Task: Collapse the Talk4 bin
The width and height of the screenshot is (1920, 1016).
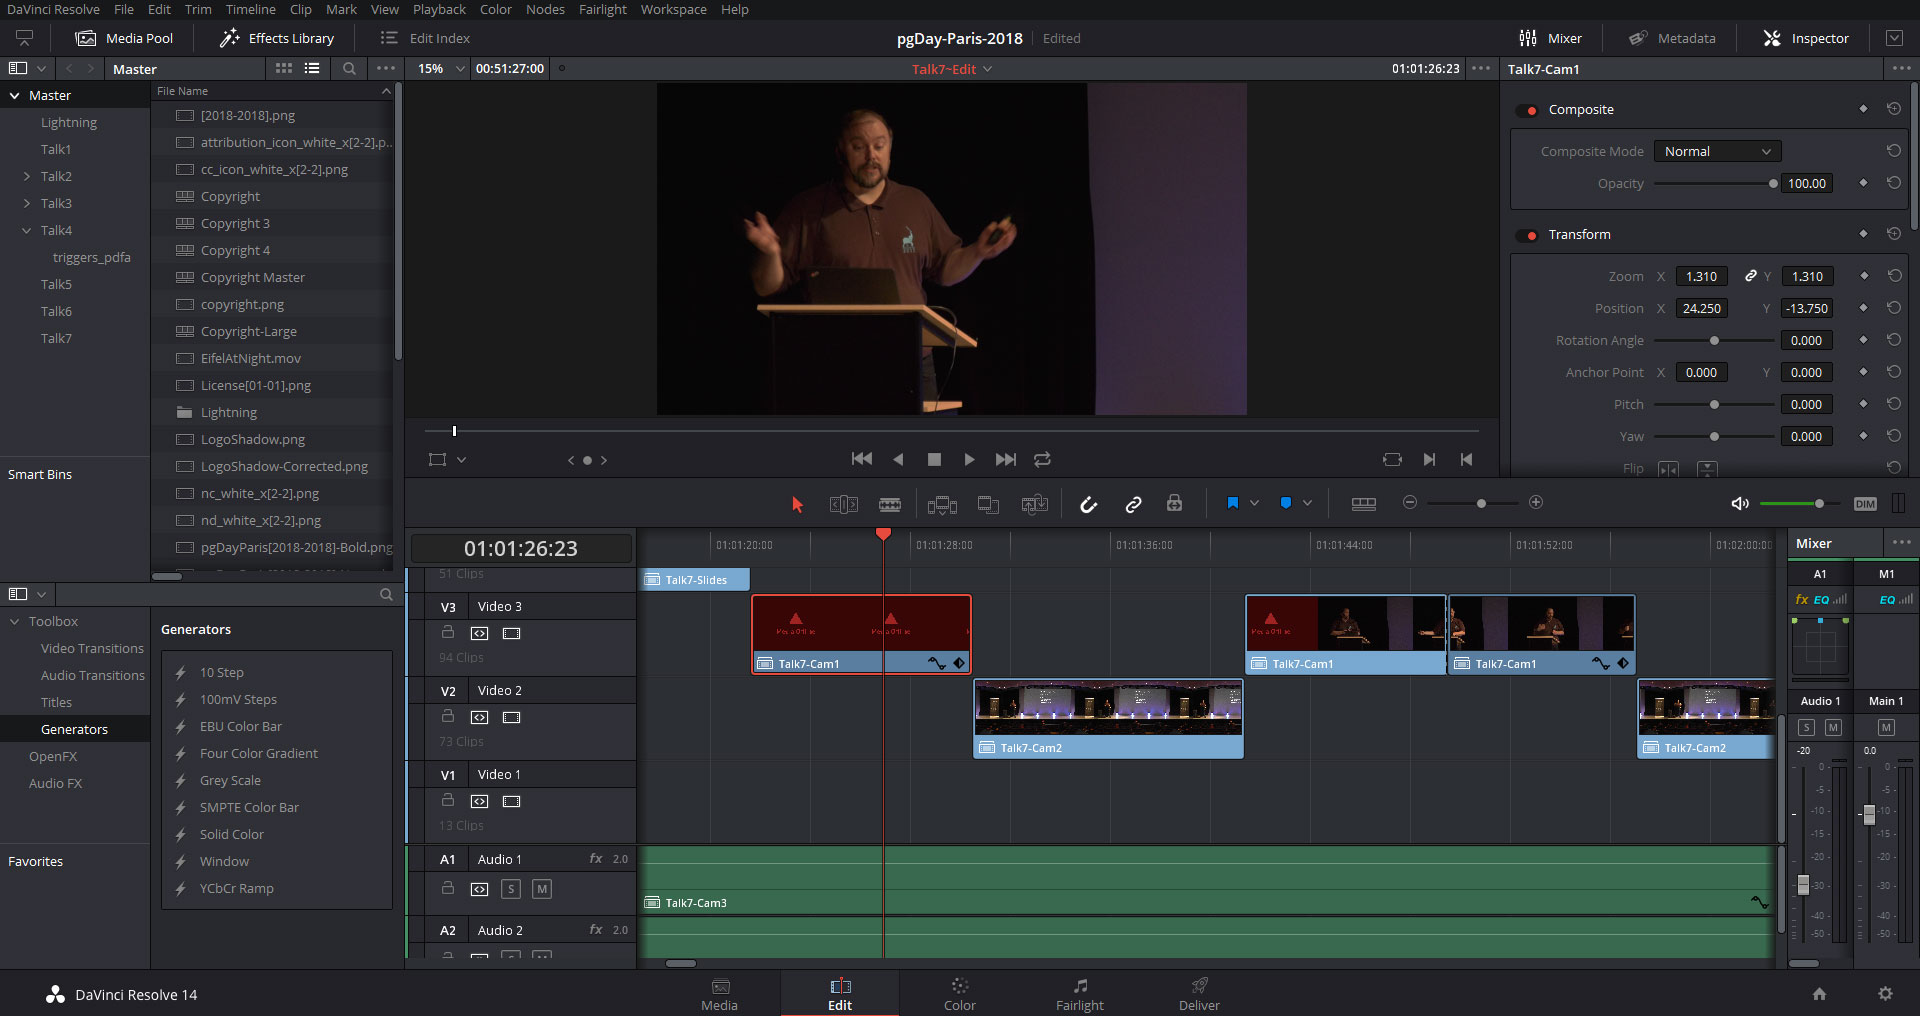Action: pyautogui.click(x=26, y=230)
